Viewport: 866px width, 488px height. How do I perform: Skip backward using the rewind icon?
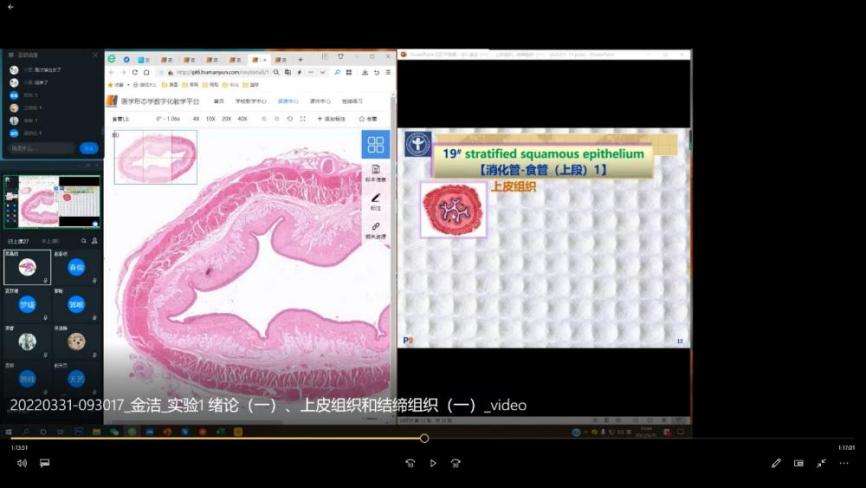coord(410,463)
